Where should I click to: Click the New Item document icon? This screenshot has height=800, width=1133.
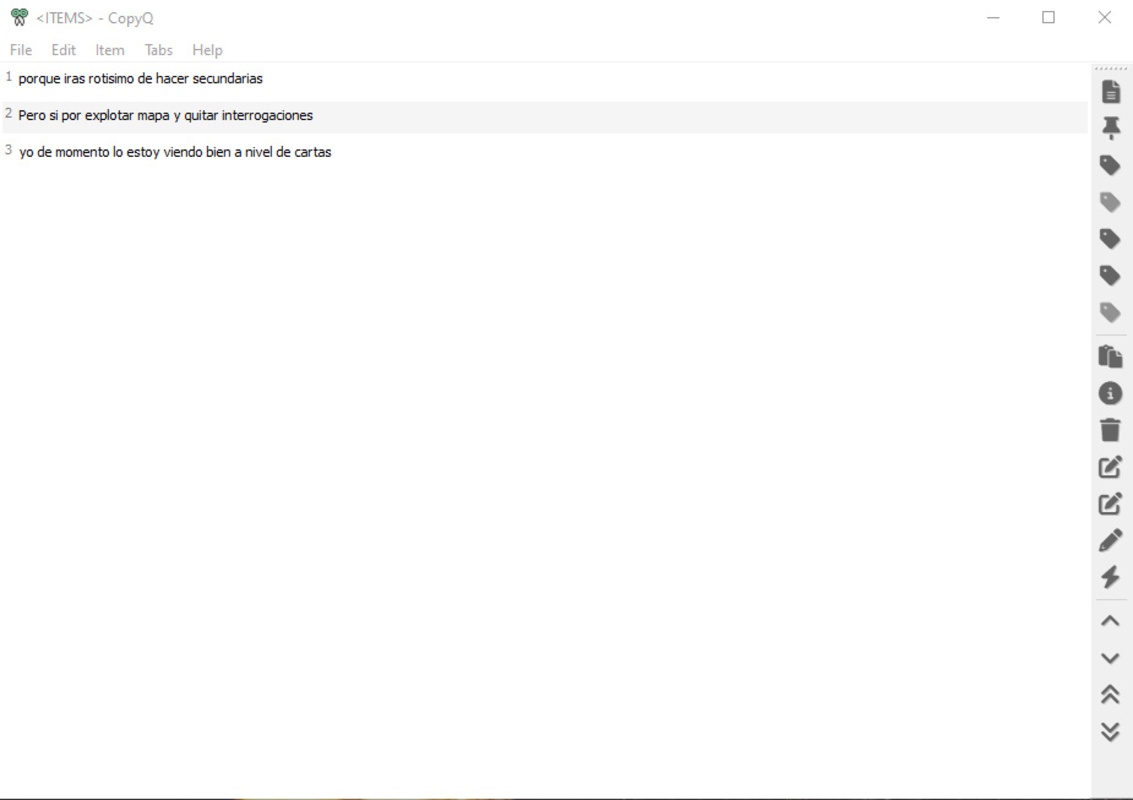coord(1111,92)
